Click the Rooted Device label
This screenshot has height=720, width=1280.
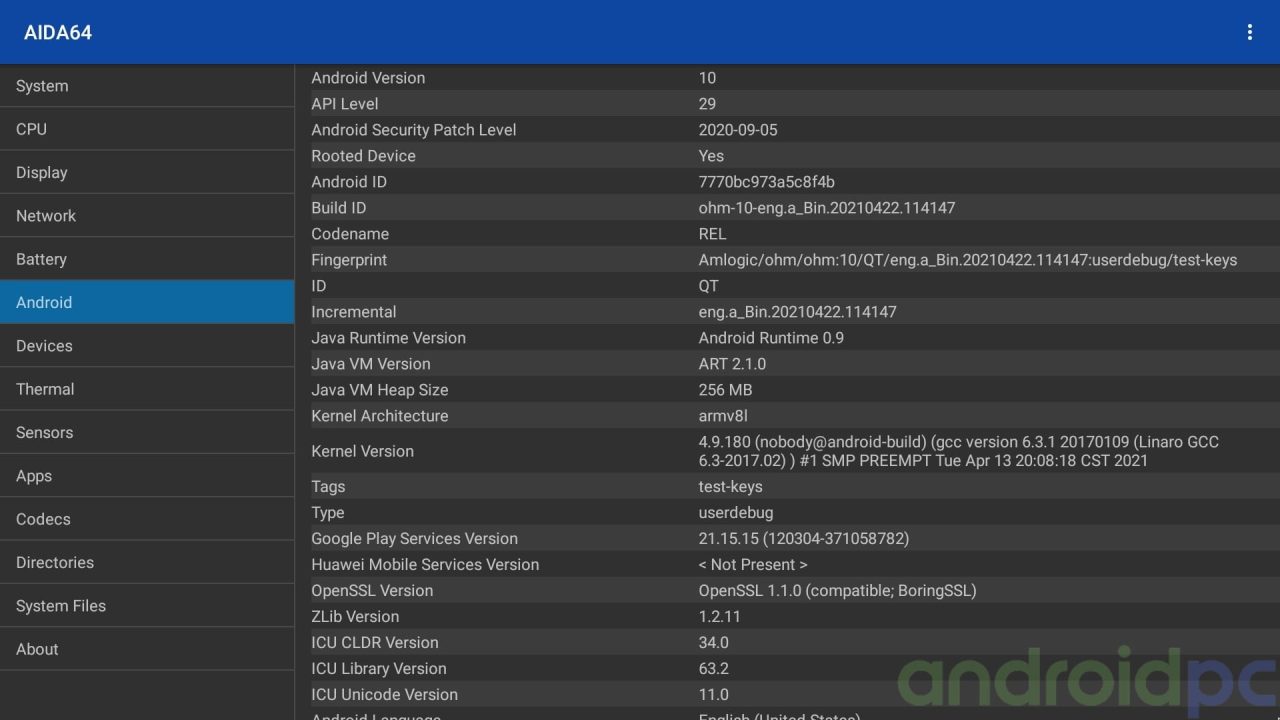point(363,156)
